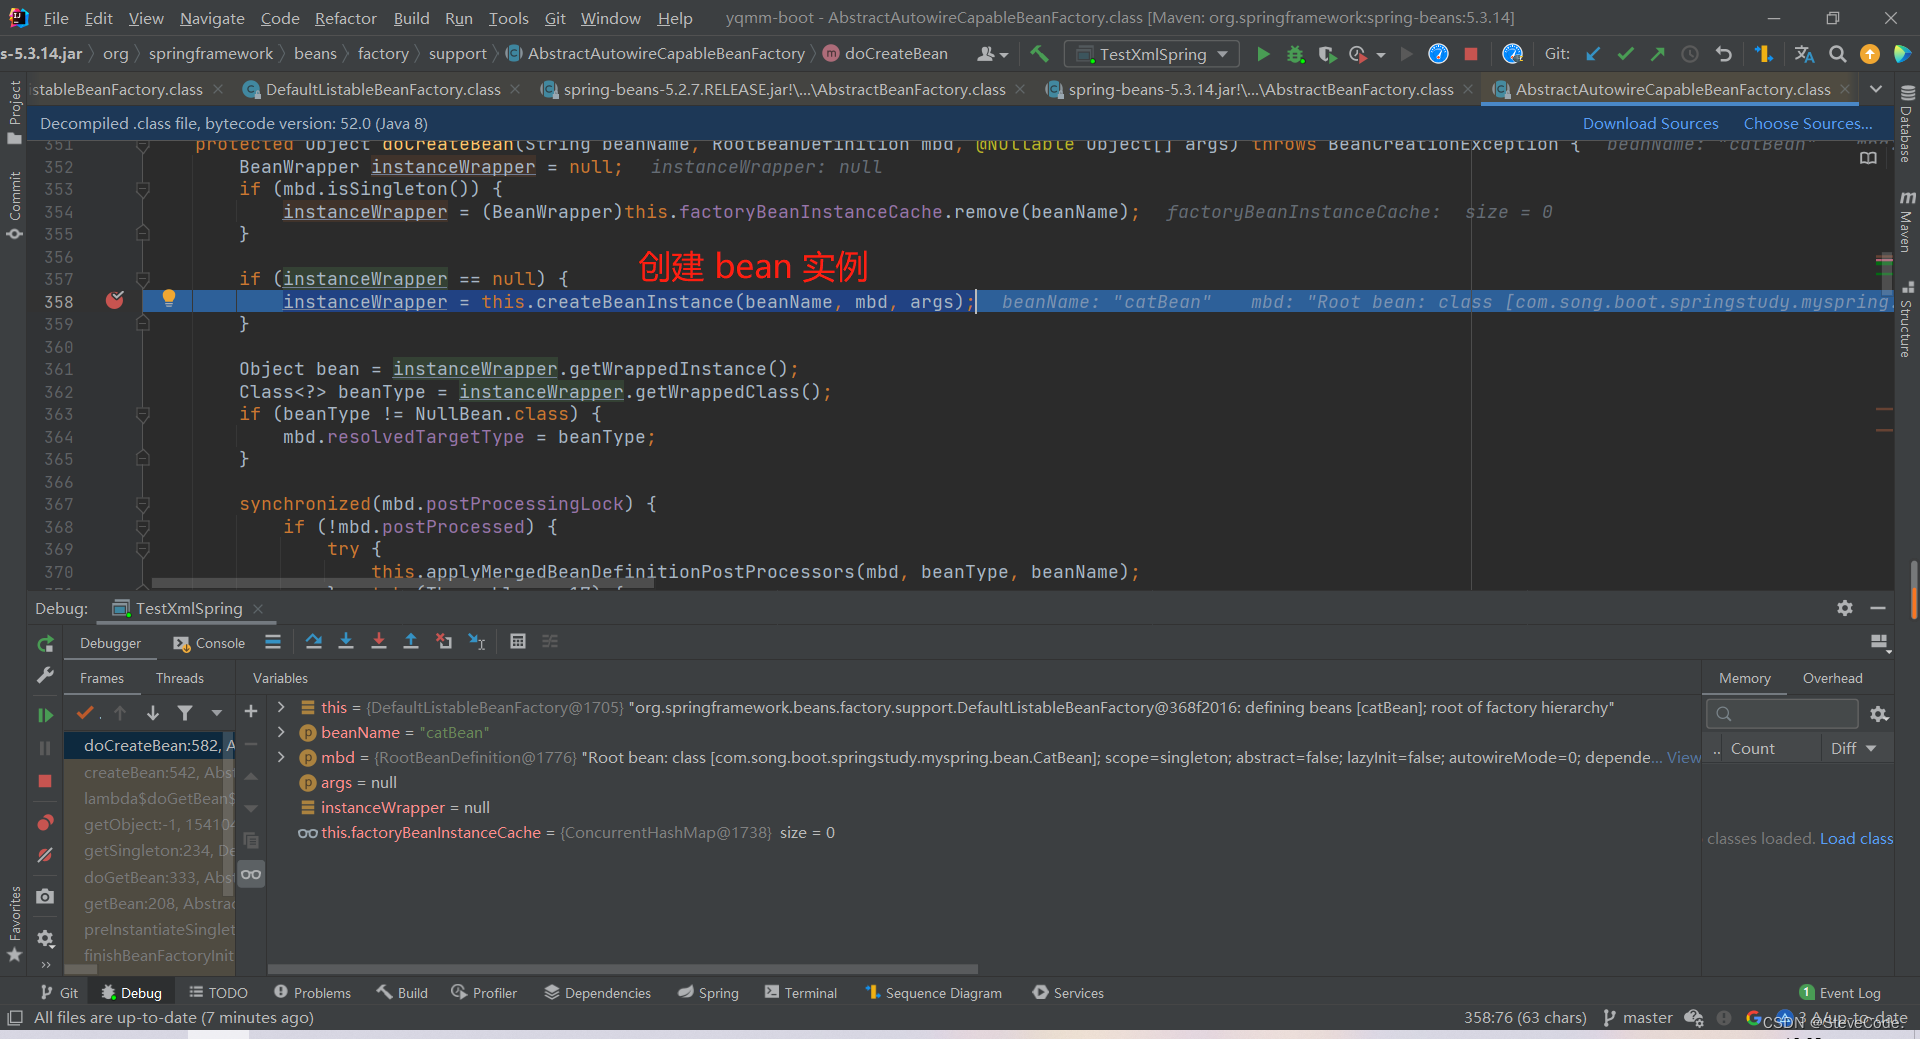This screenshot has width=1920, height=1039.
Task: Select createBean:542 stack frame
Action: click(150, 772)
